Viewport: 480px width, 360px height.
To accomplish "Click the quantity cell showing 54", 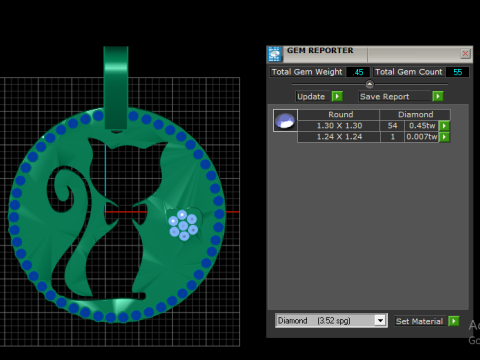I will 392,126.
